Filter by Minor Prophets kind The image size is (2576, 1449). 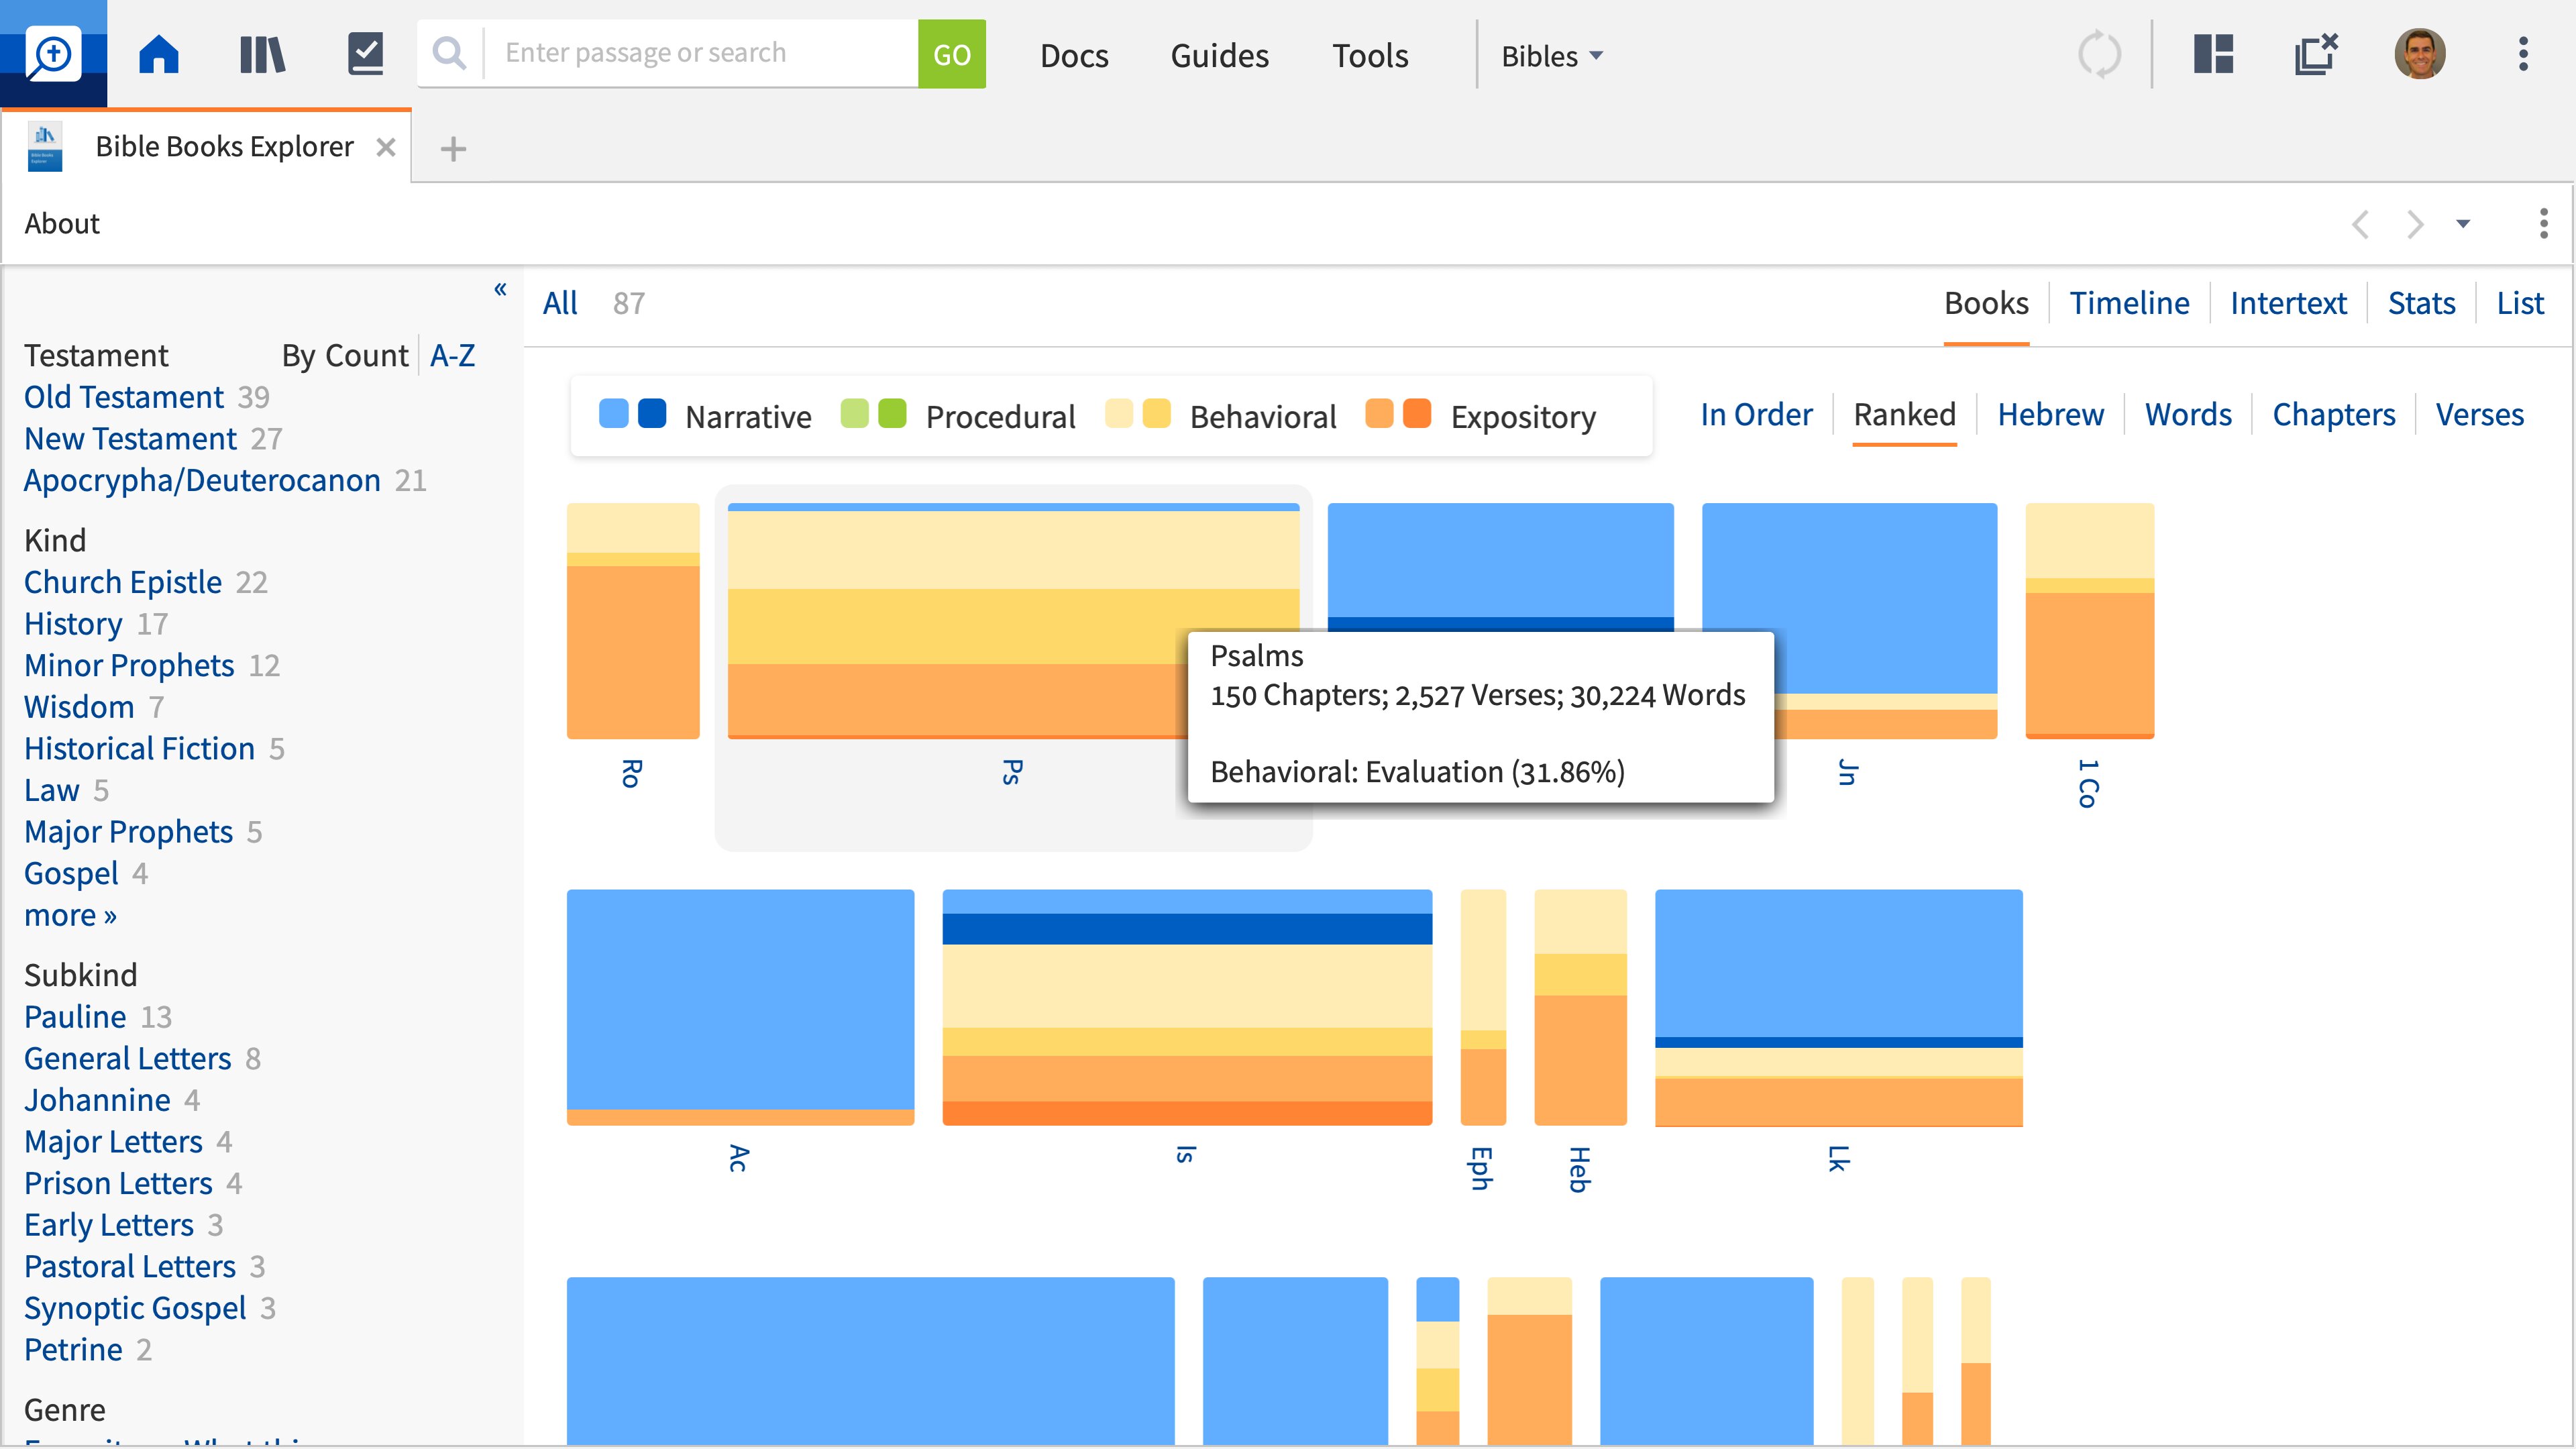129,665
